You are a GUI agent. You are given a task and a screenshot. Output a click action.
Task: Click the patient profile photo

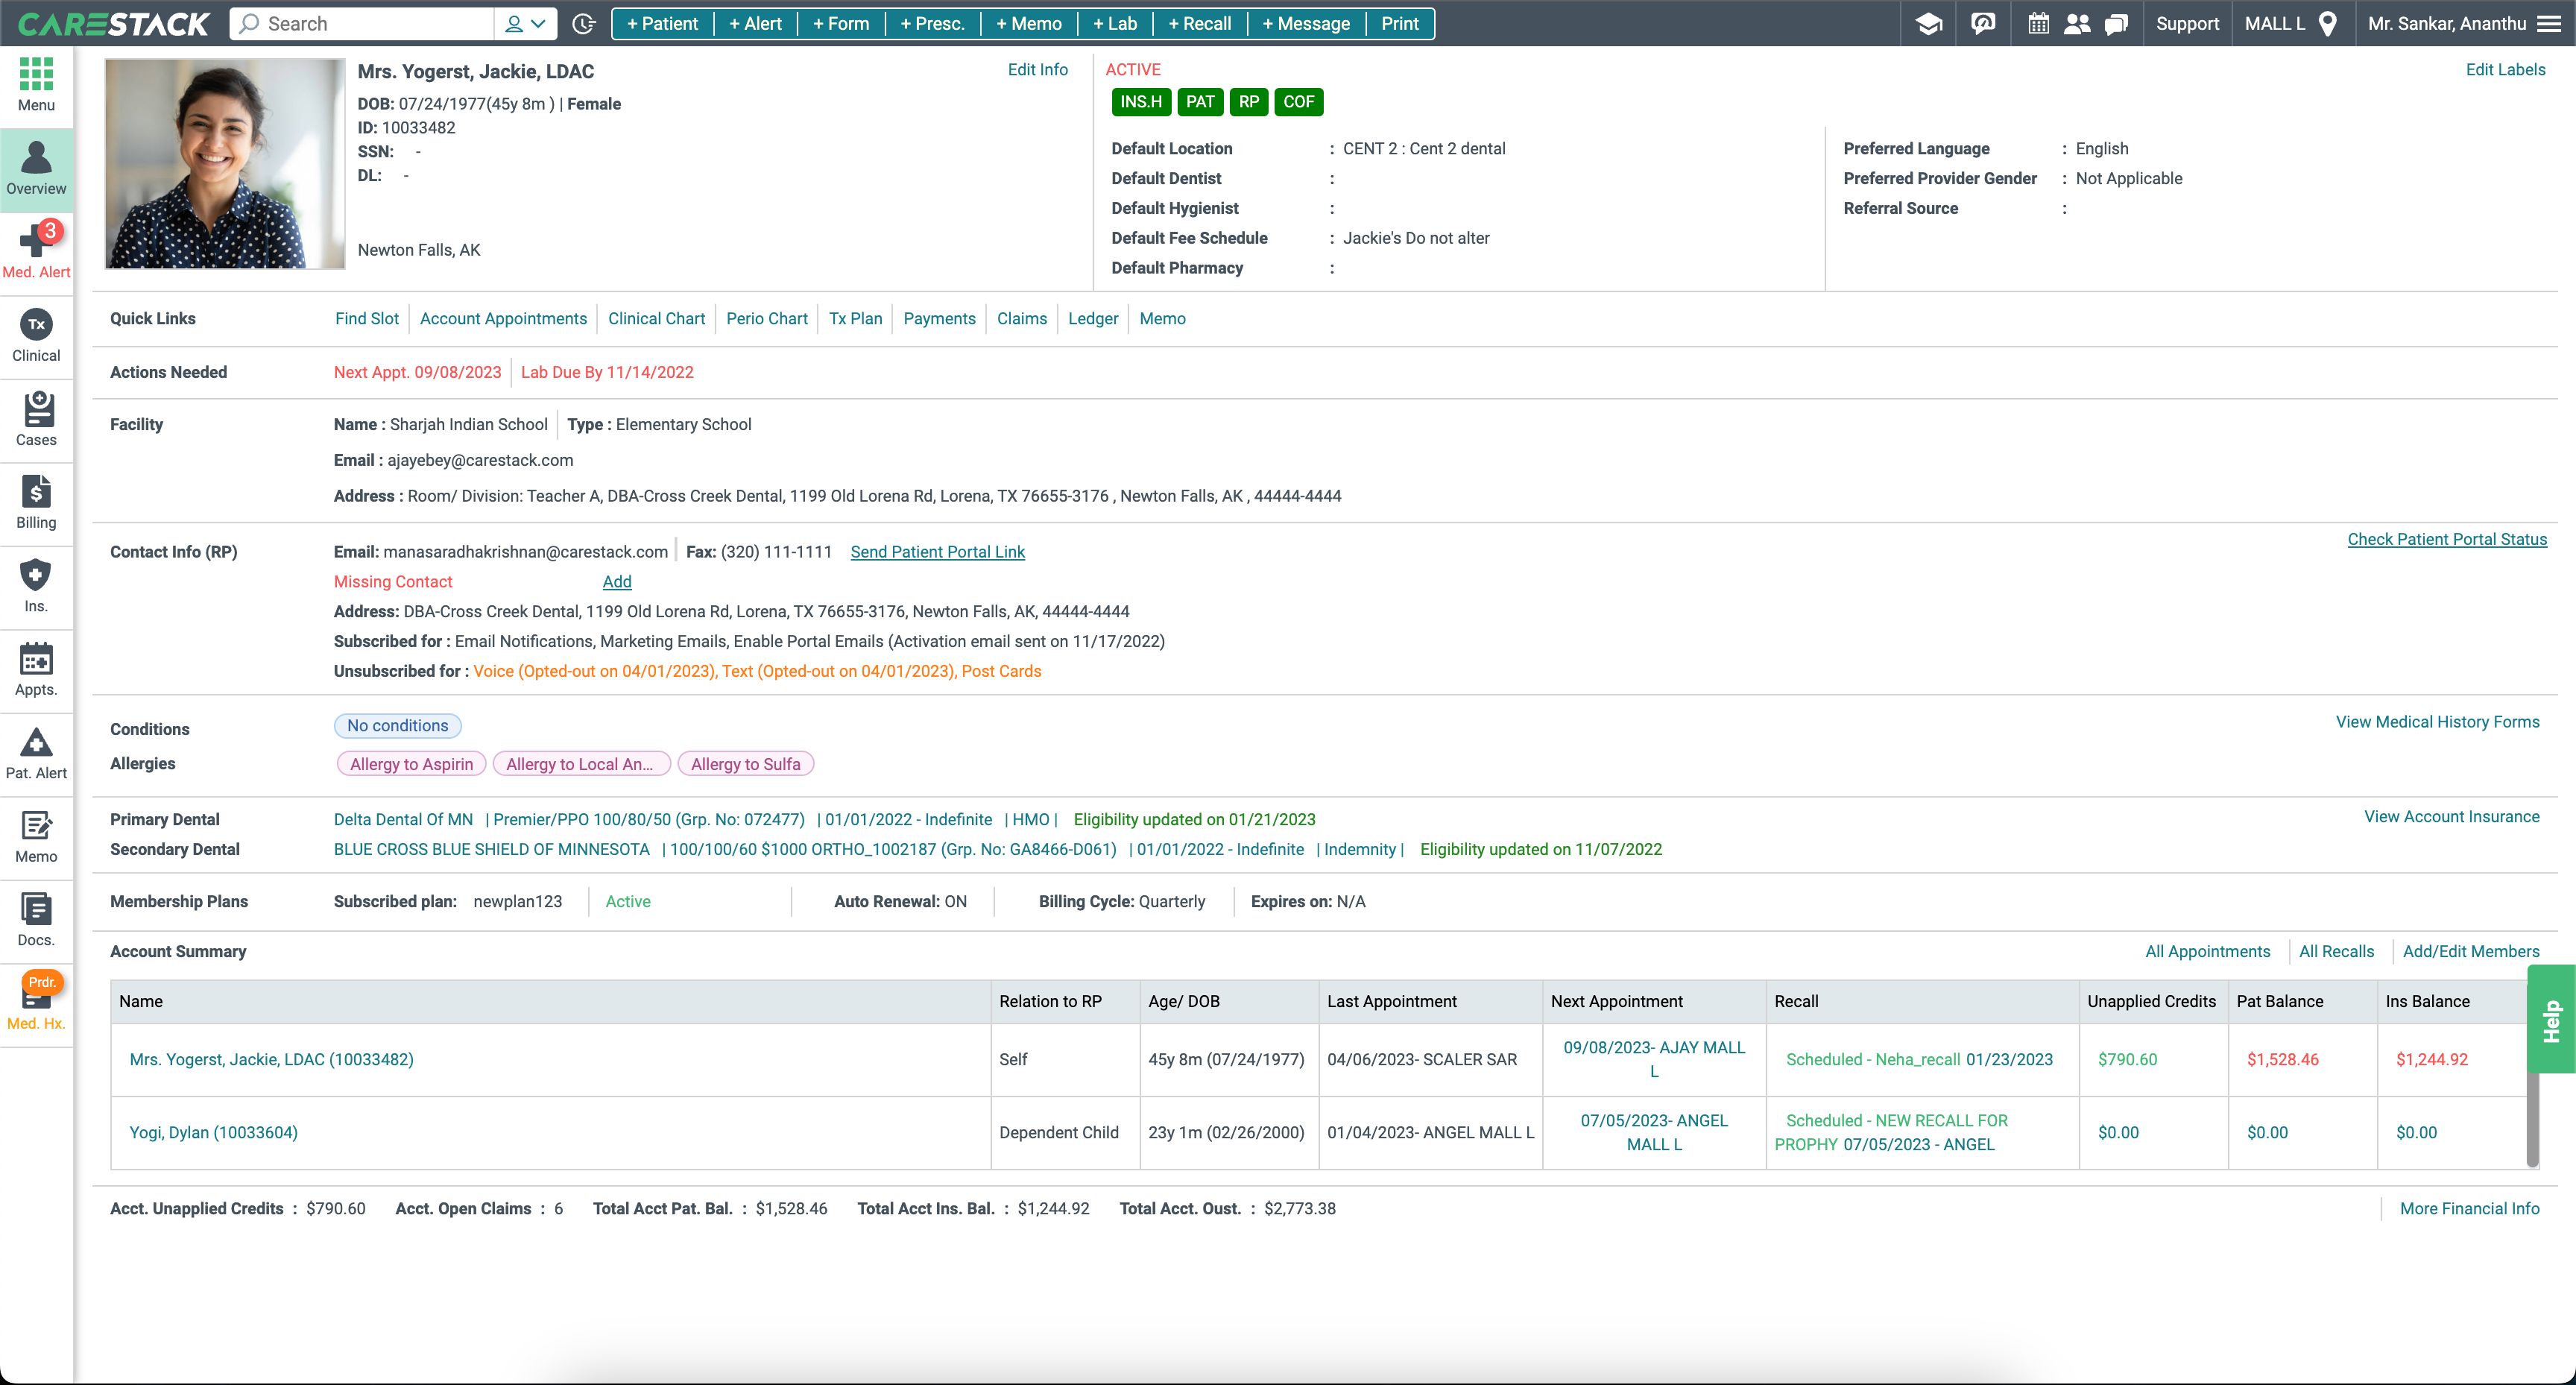click(x=225, y=163)
